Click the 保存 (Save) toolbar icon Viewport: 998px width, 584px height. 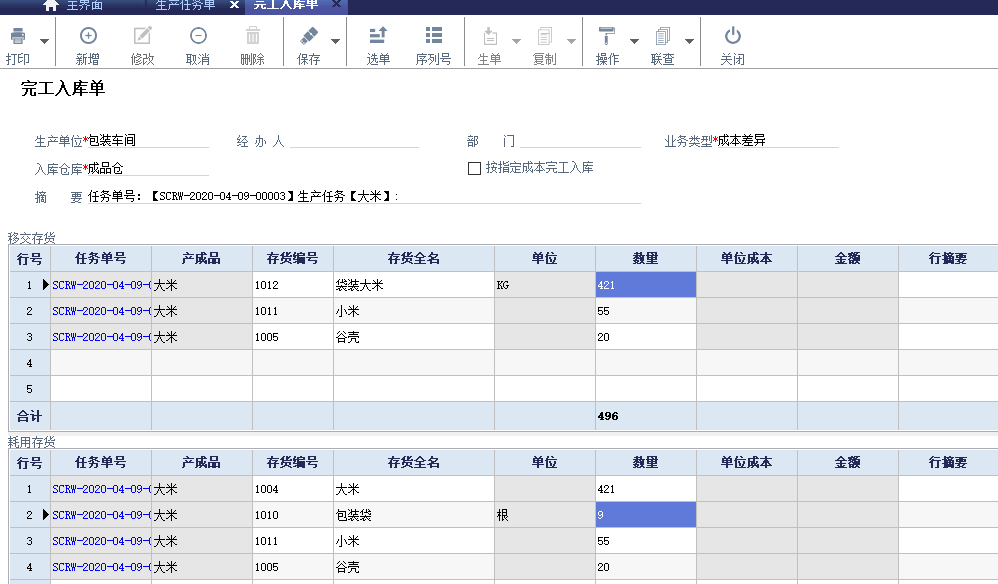[x=308, y=37]
